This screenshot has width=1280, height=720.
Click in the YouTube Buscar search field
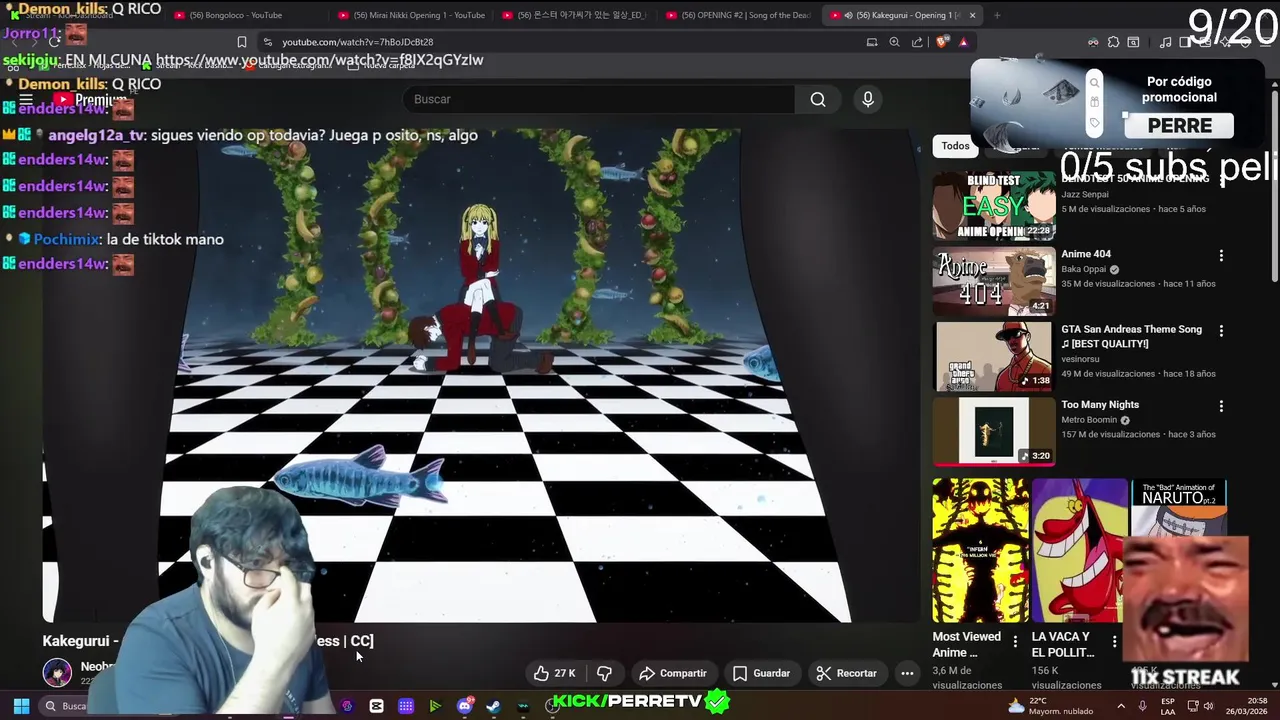[x=598, y=99]
